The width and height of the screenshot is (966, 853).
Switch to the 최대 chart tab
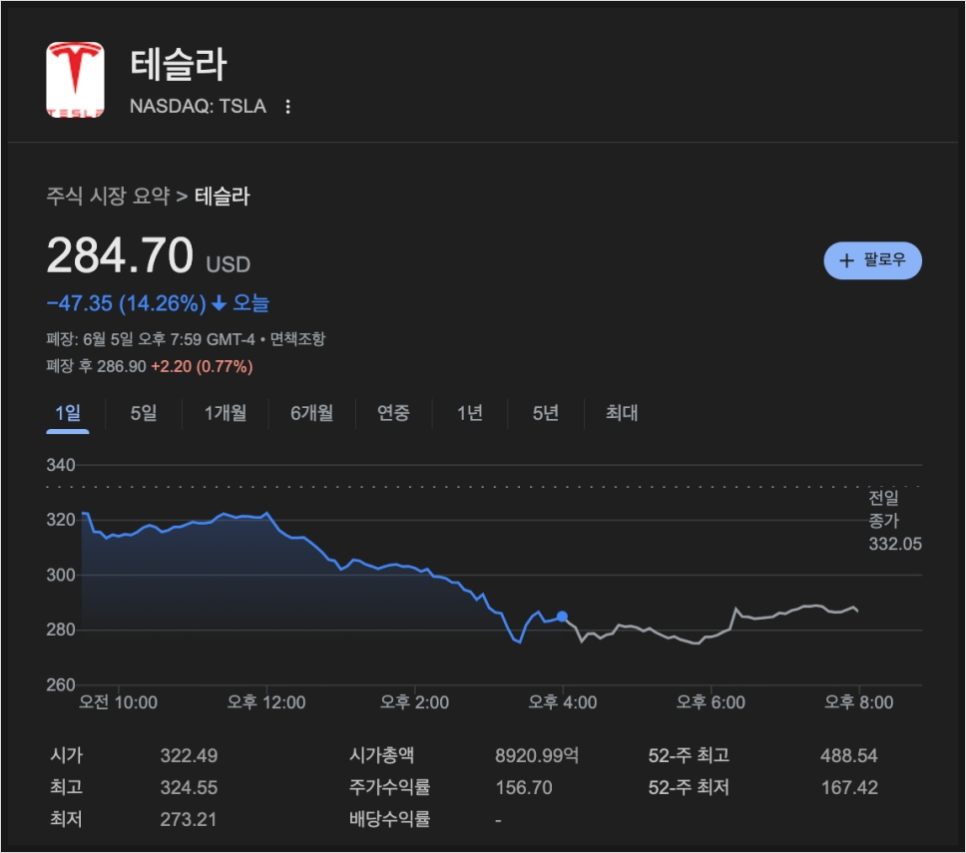point(622,413)
